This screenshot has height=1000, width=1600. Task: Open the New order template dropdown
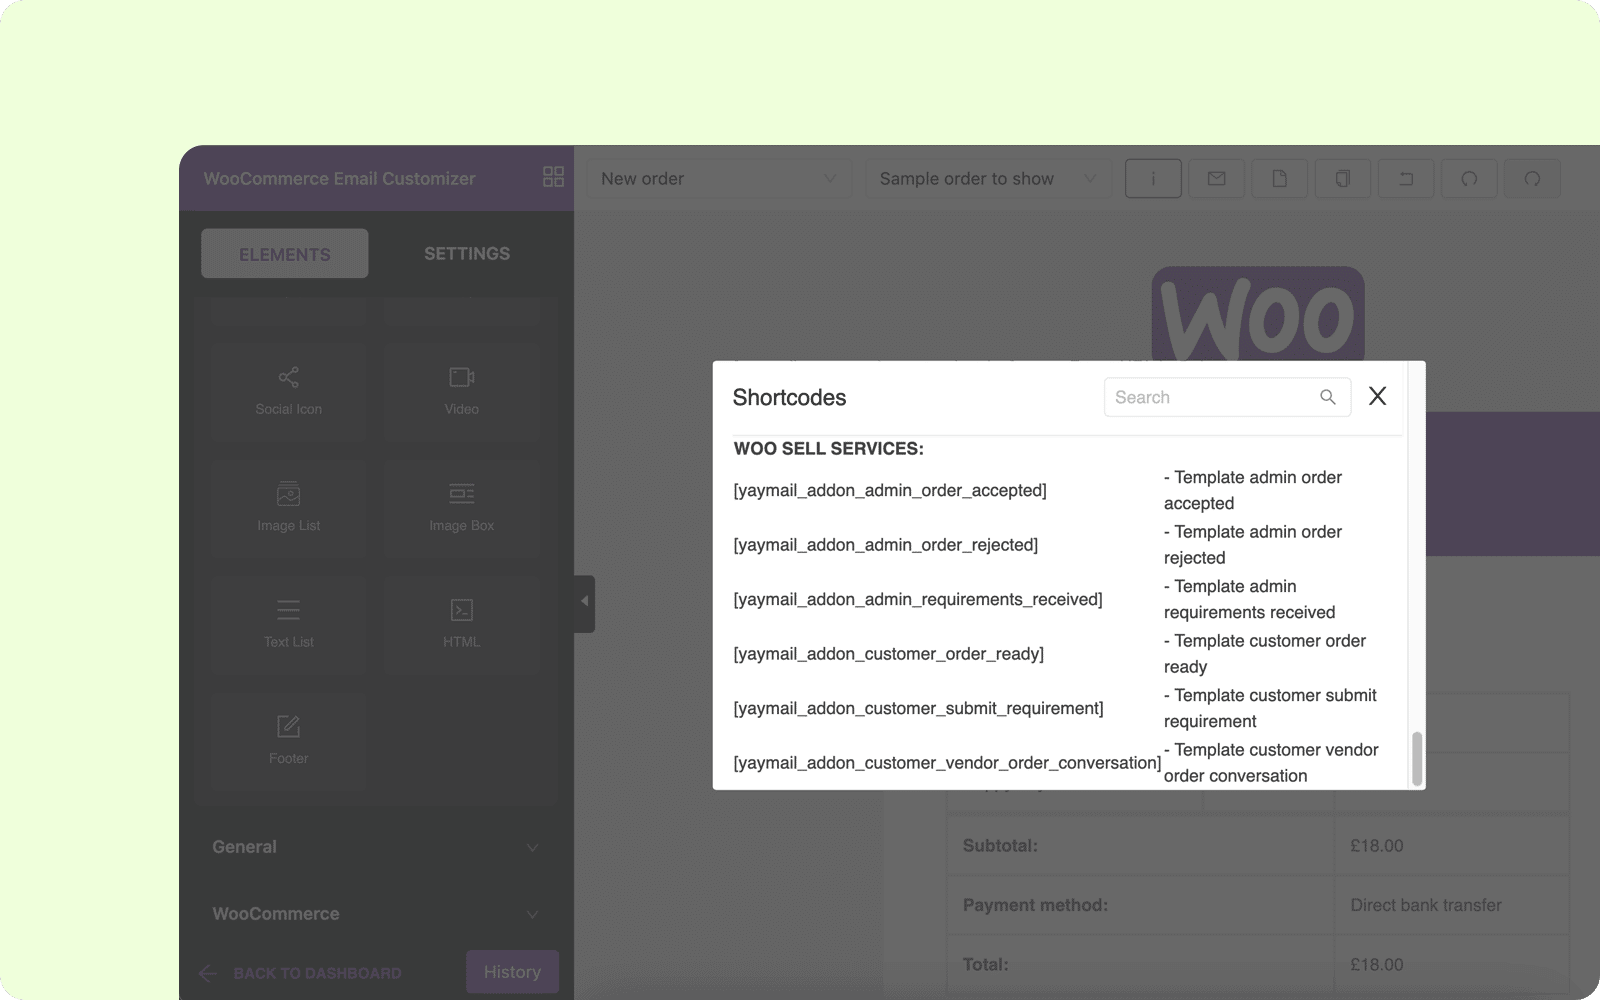click(x=719, y=179)
